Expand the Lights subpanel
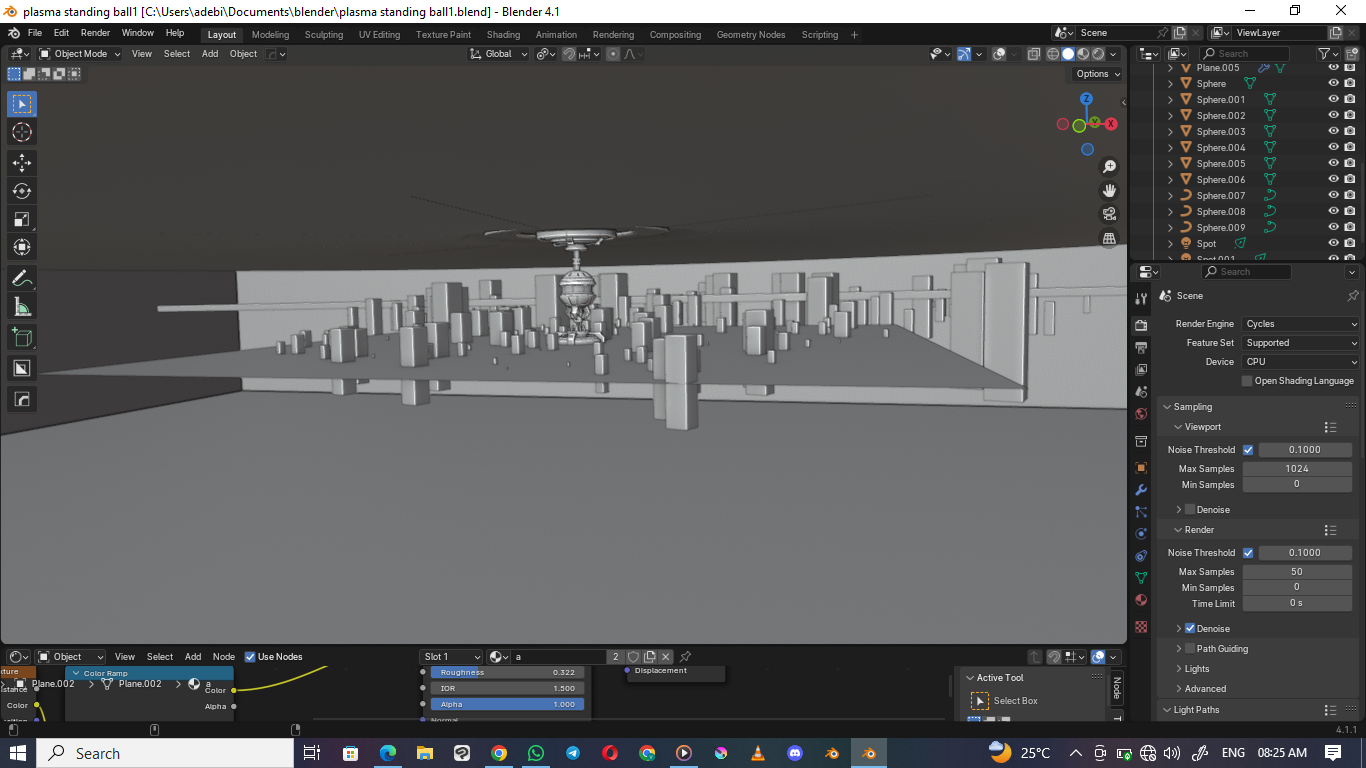This screenshot has width=1366, height=768. (x=1196, y=669)
